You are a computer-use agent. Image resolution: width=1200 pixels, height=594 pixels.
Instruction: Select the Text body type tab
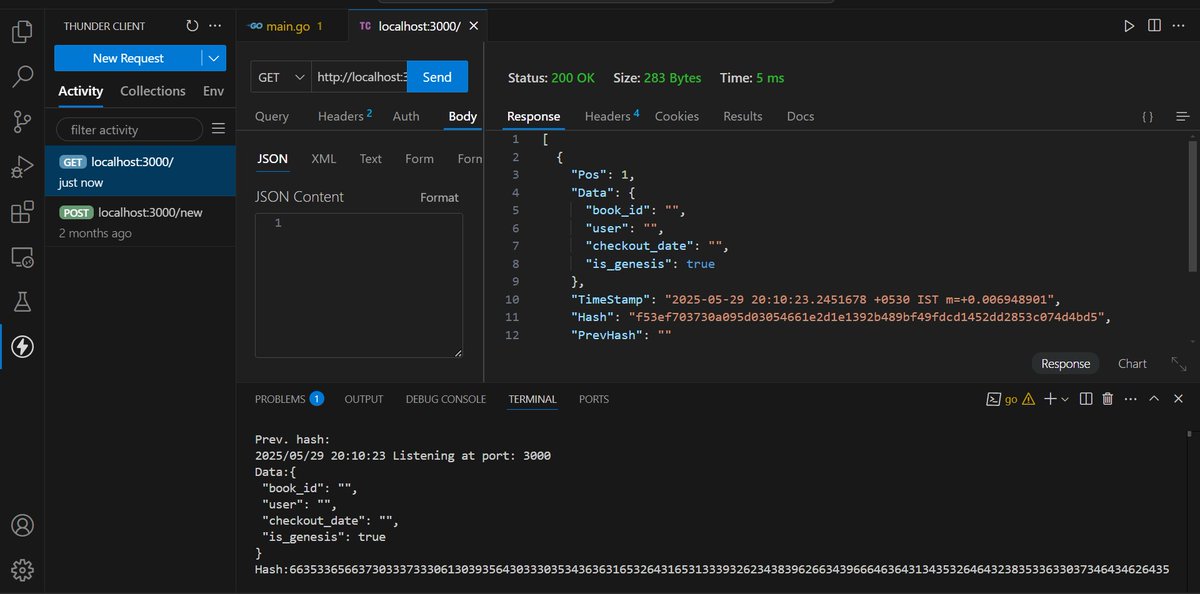coord(371,158)
